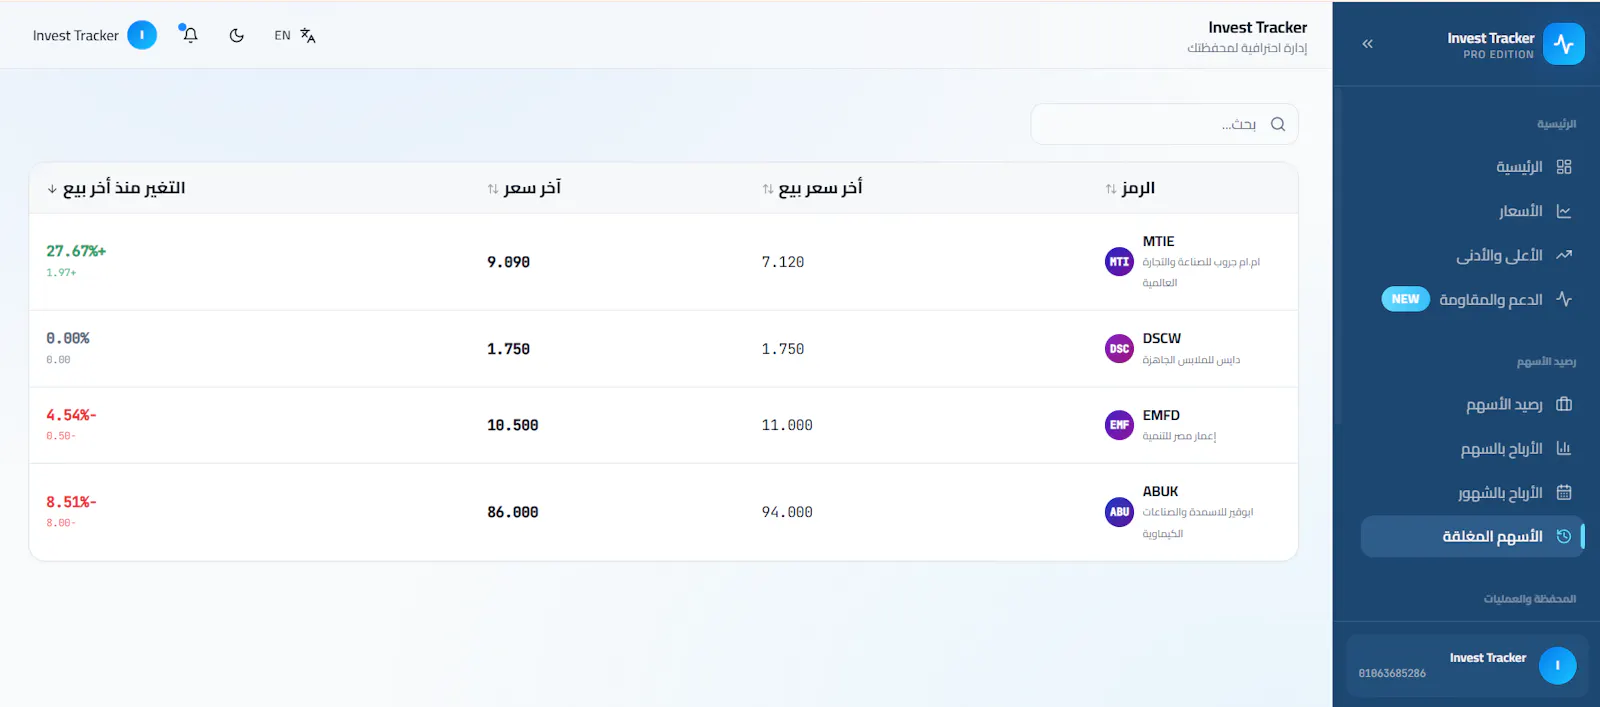
Task: Collapse the sidebar with double chevron
Action: 1367,44
